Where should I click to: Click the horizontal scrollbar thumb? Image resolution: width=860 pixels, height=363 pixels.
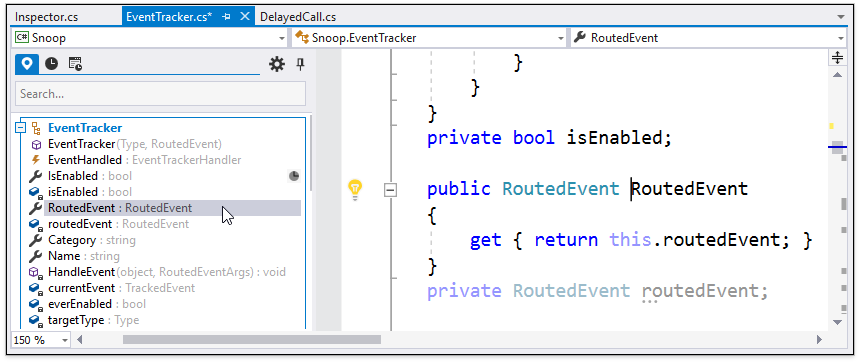[252, 340]
